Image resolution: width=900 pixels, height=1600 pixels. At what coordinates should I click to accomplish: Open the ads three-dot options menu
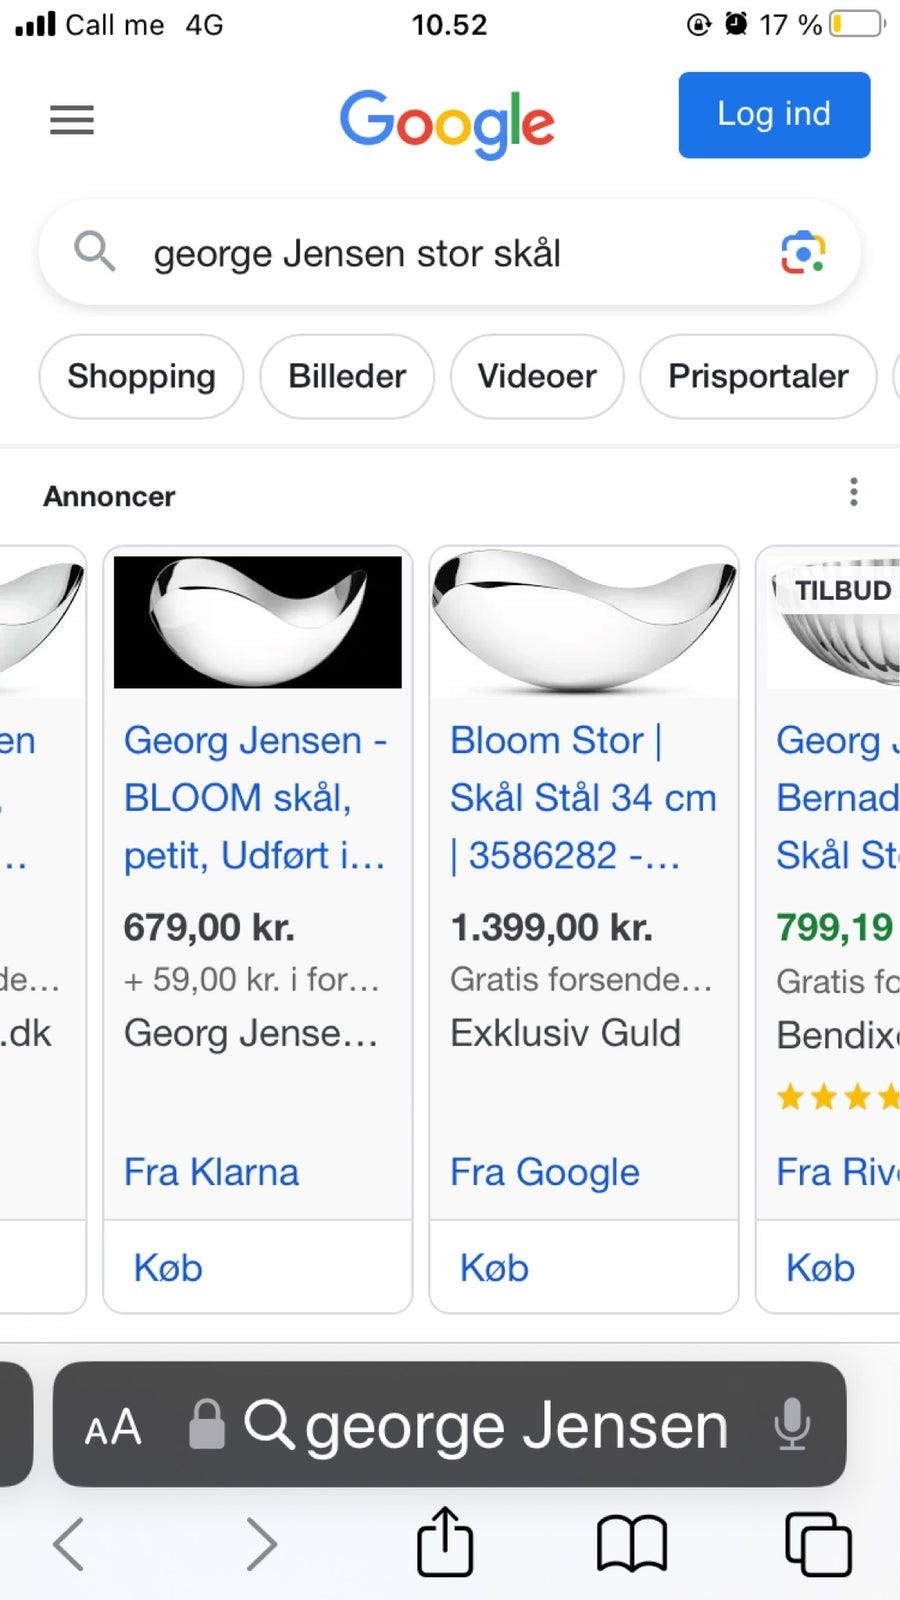pyautogui.click(x=853, y=492)
